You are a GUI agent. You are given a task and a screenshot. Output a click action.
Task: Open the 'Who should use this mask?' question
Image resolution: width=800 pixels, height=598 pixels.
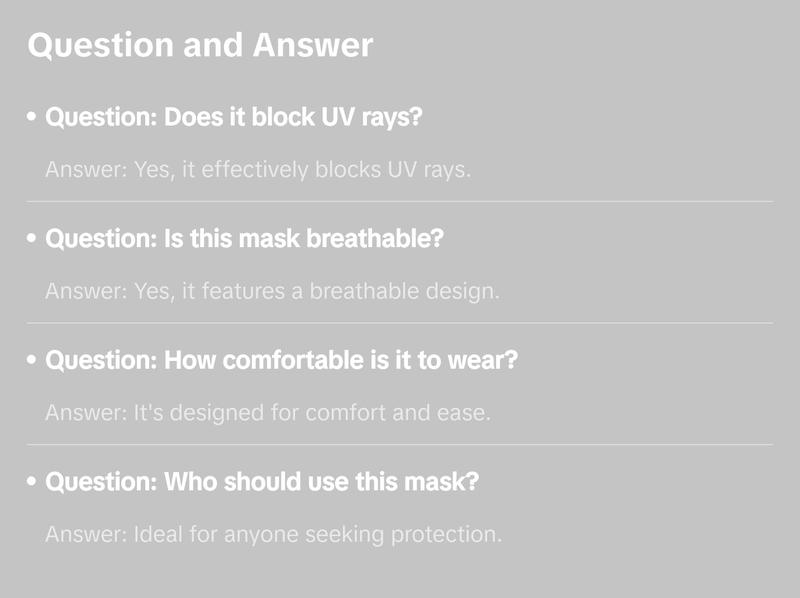pos(263,482)
